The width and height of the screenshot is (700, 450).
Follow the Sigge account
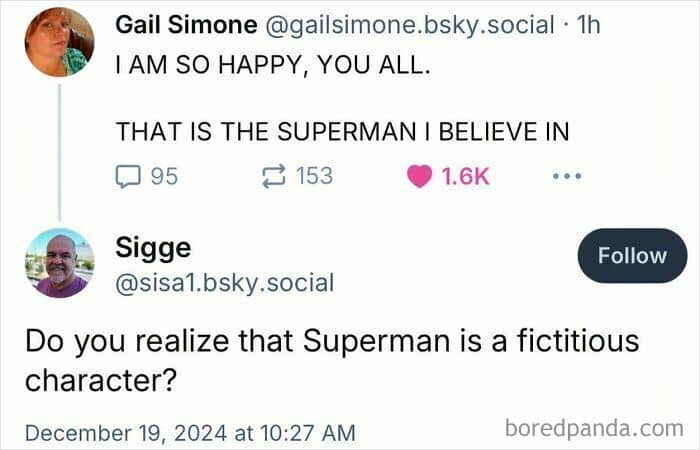pyautogui.click(x=631, y=256)
